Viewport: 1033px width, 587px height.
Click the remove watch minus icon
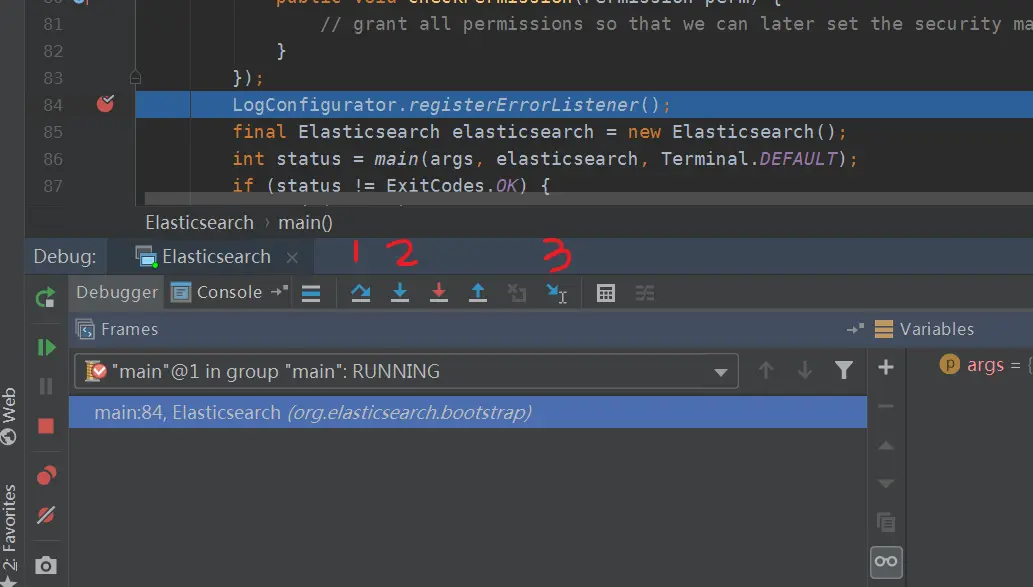point(886,406)
